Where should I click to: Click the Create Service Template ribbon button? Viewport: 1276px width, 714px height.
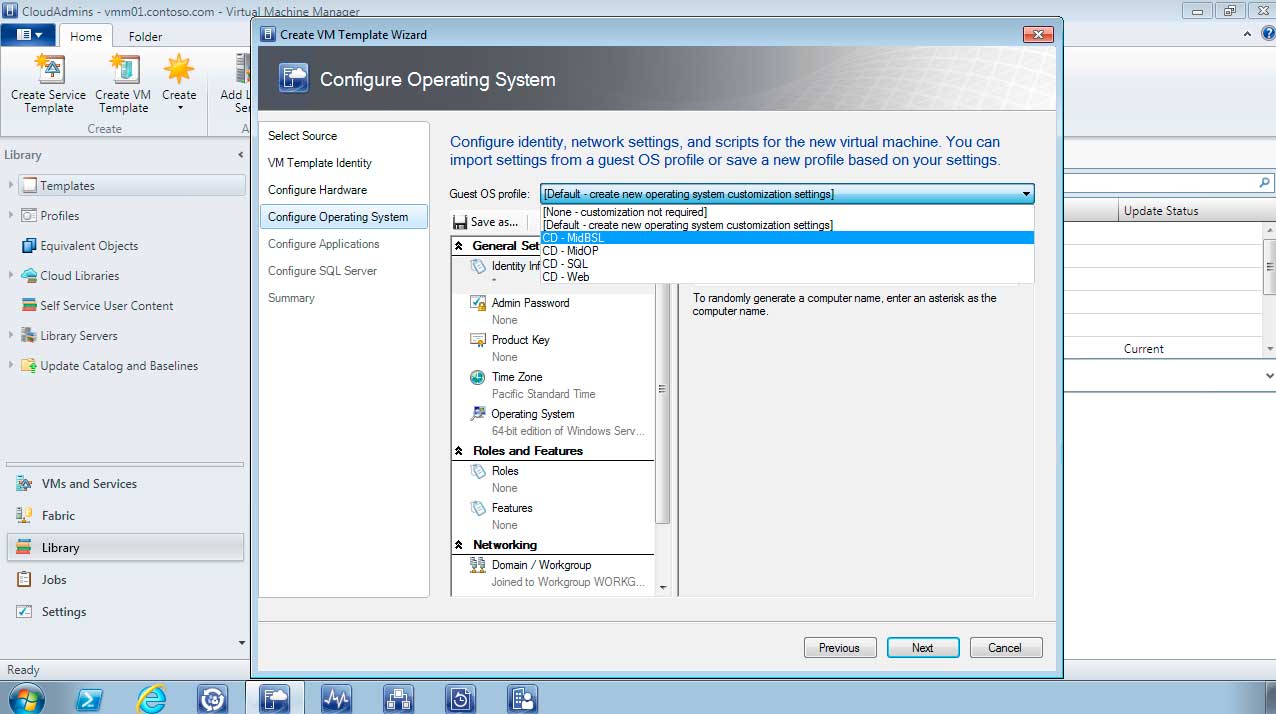[x=49, y=84]
